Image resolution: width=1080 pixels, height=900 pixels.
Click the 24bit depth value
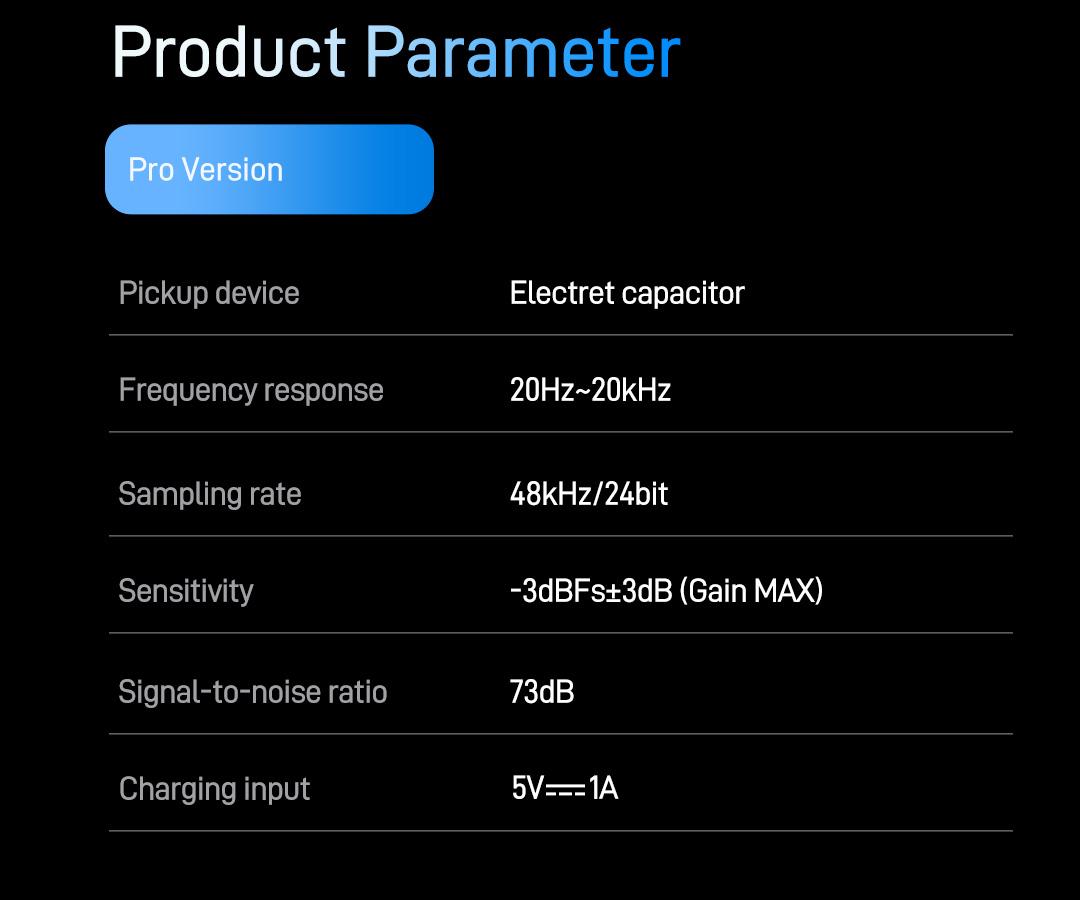click(x=637, y=494)
